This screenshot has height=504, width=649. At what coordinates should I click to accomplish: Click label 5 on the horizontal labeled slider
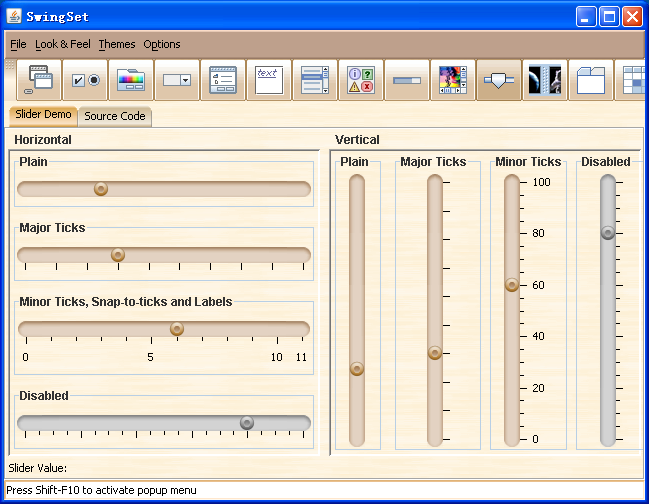click(x=151, y=357)
